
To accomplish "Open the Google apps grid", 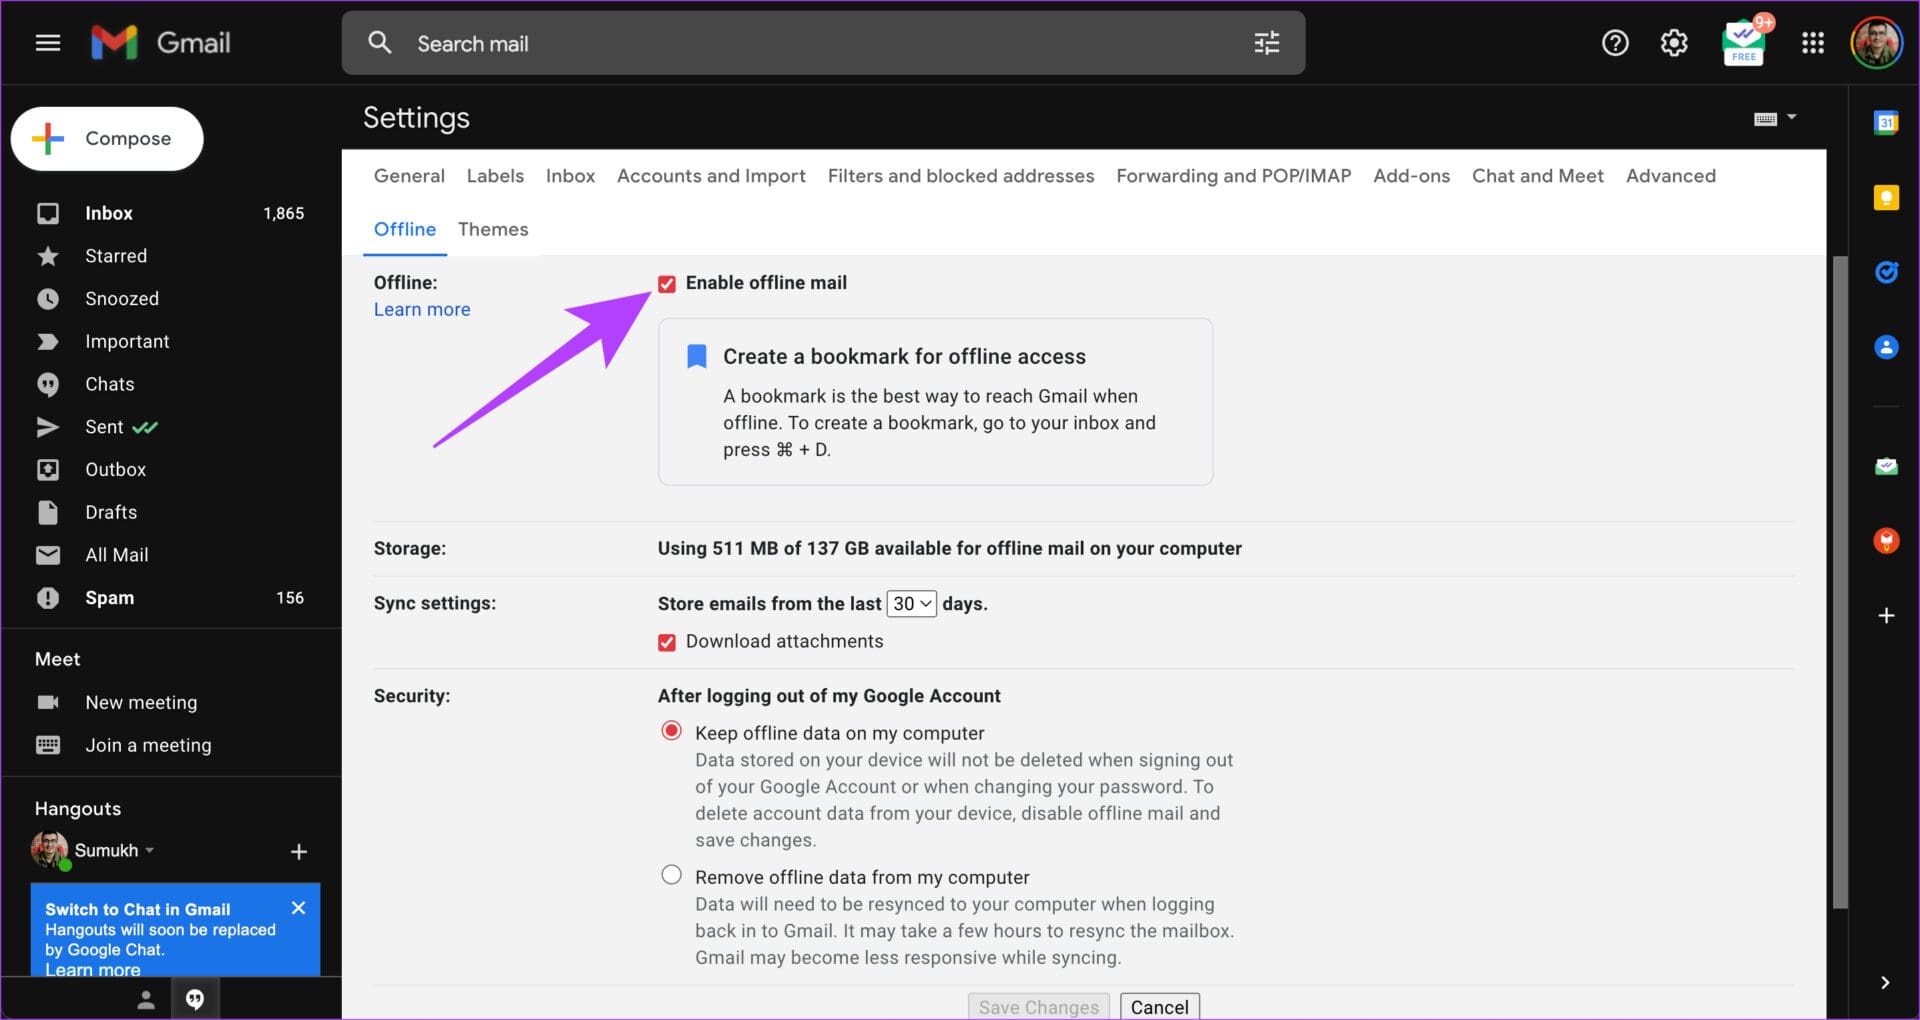I will tap(1812, 43).
